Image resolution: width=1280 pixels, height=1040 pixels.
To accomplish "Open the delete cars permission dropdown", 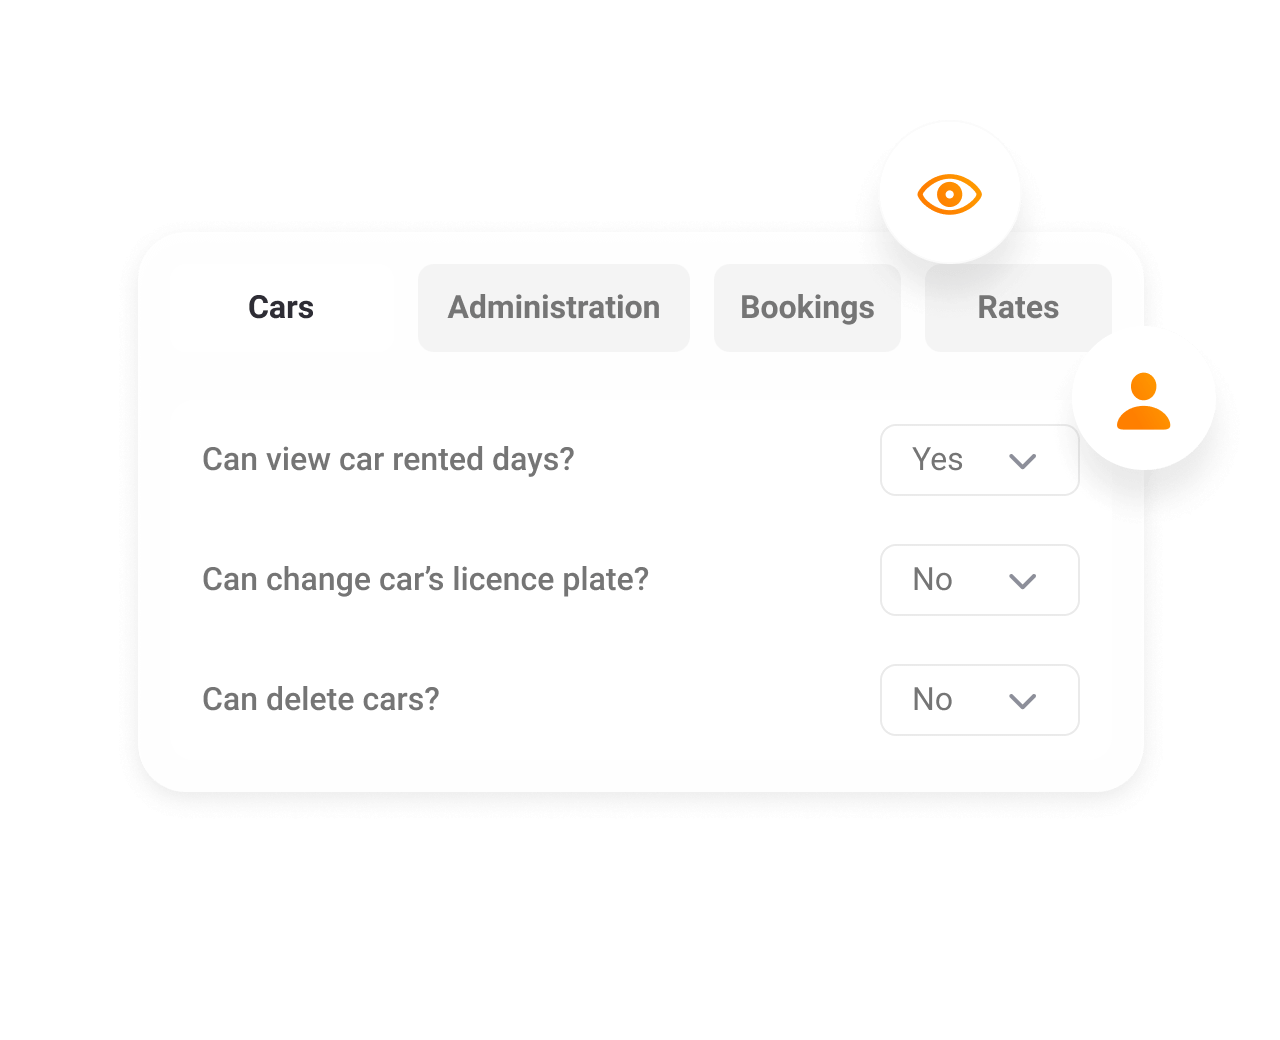I will click(x=979, y=700).
